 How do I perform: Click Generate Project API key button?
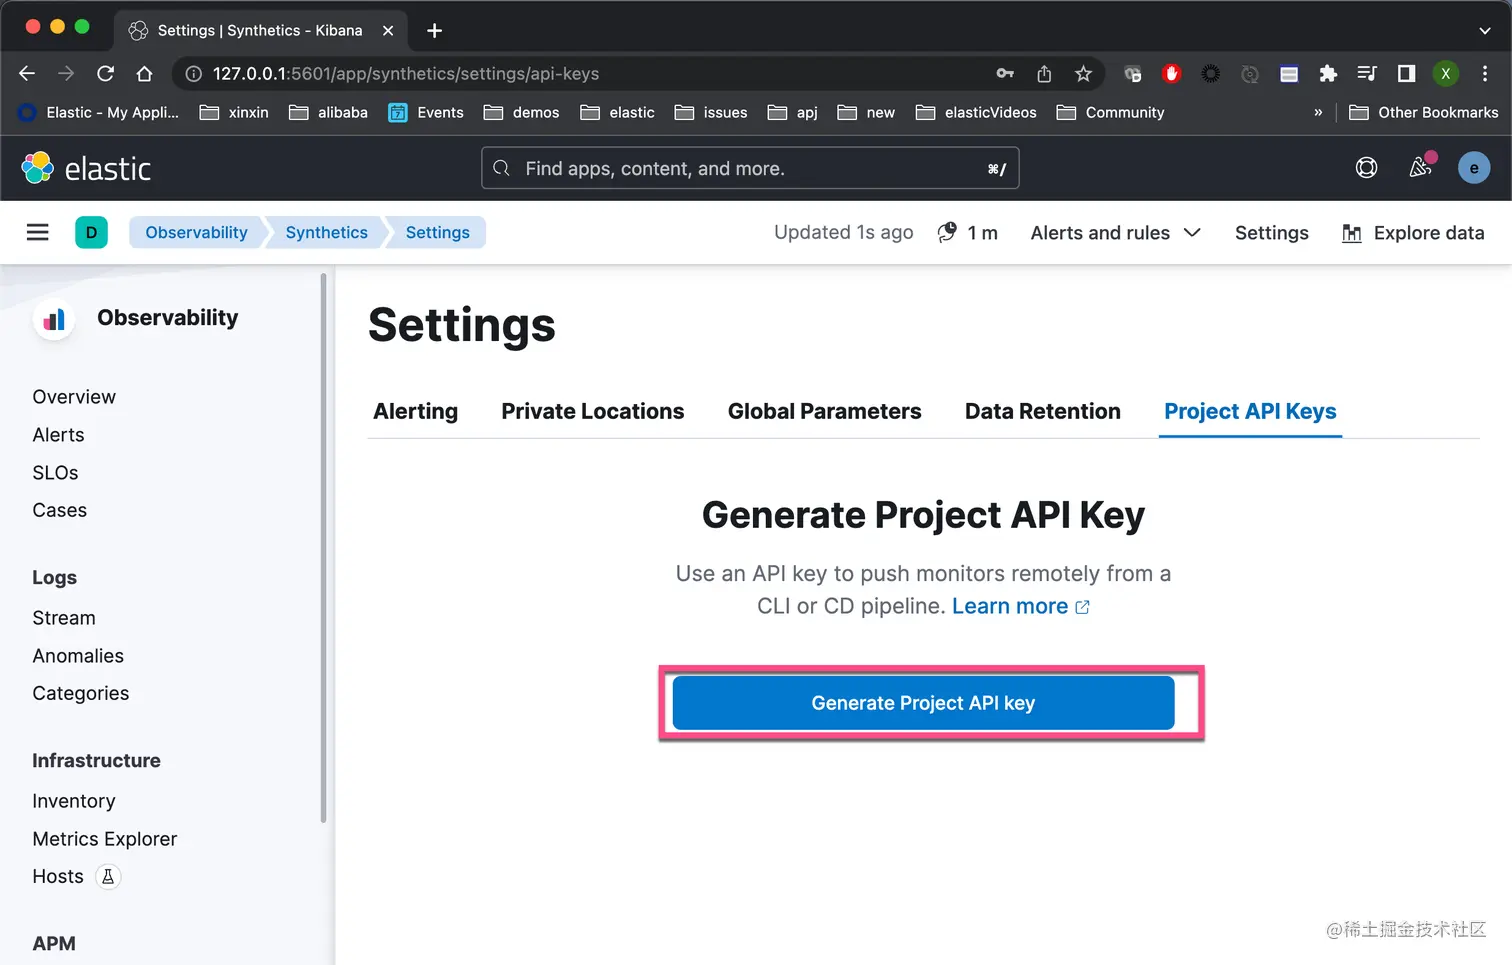923,703
